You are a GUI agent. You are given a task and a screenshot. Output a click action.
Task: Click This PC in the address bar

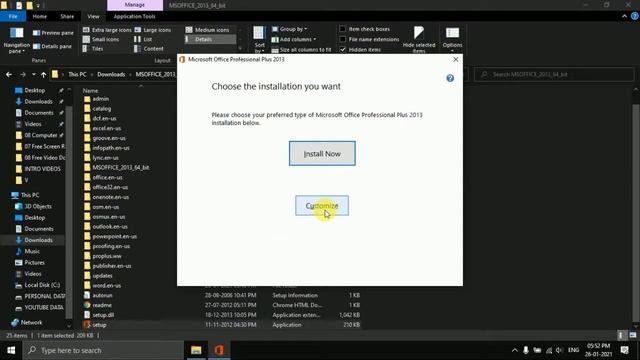(x=77, y=74)
